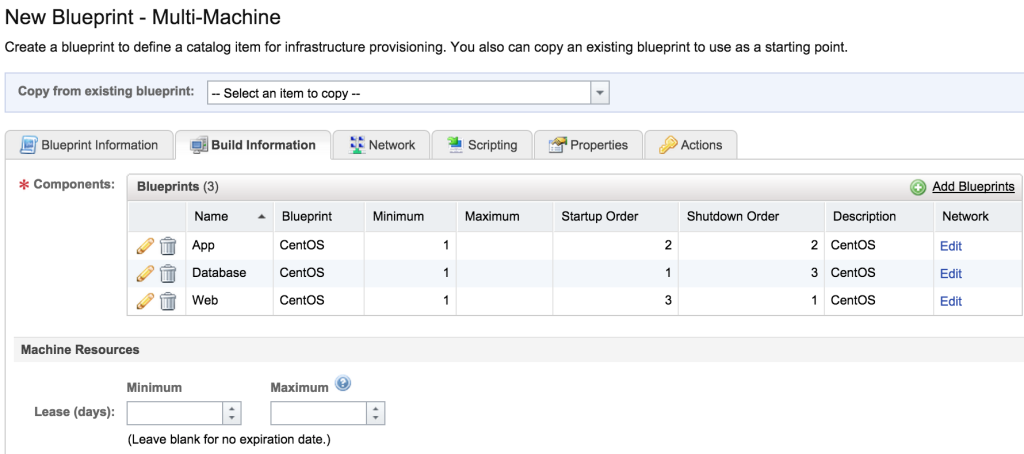The width and height of the screenshot is (1024, 454).
Task: Click the pencil edit icon for App row
Action: pos(145,246)
